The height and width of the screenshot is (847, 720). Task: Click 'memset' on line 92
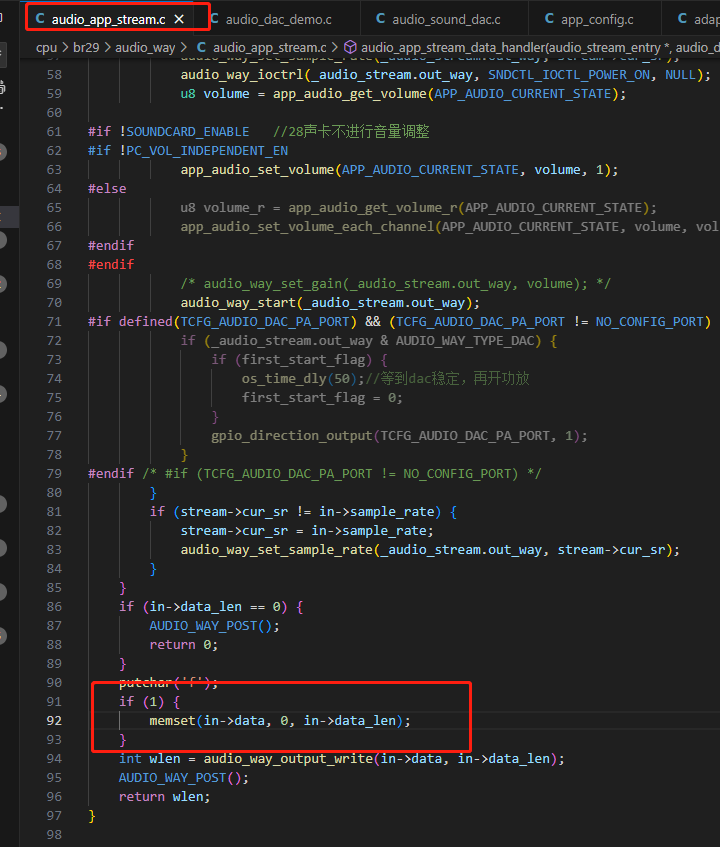pos(172,721)
